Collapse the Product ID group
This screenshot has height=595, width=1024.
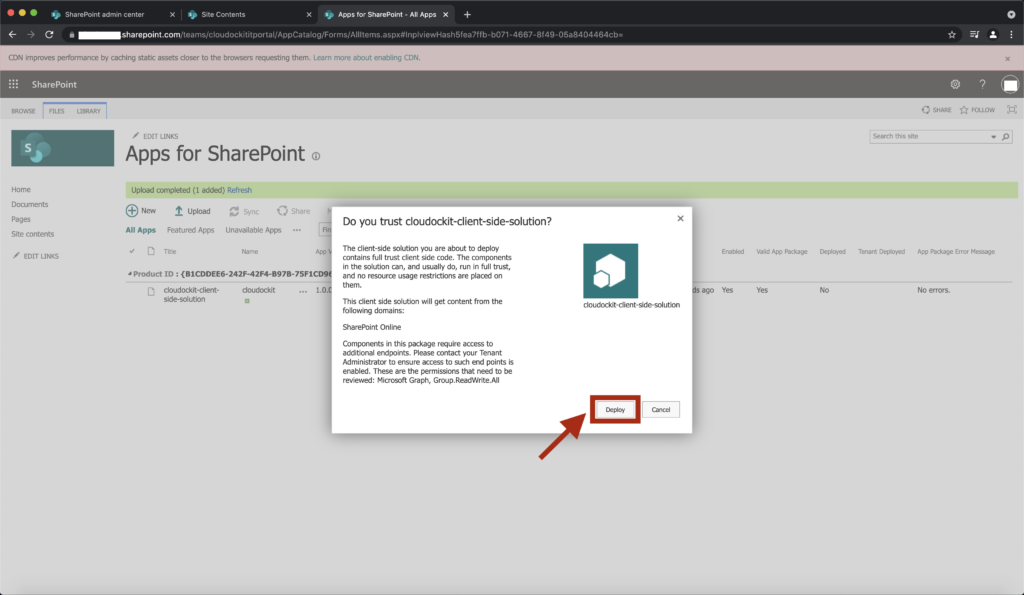129,274
